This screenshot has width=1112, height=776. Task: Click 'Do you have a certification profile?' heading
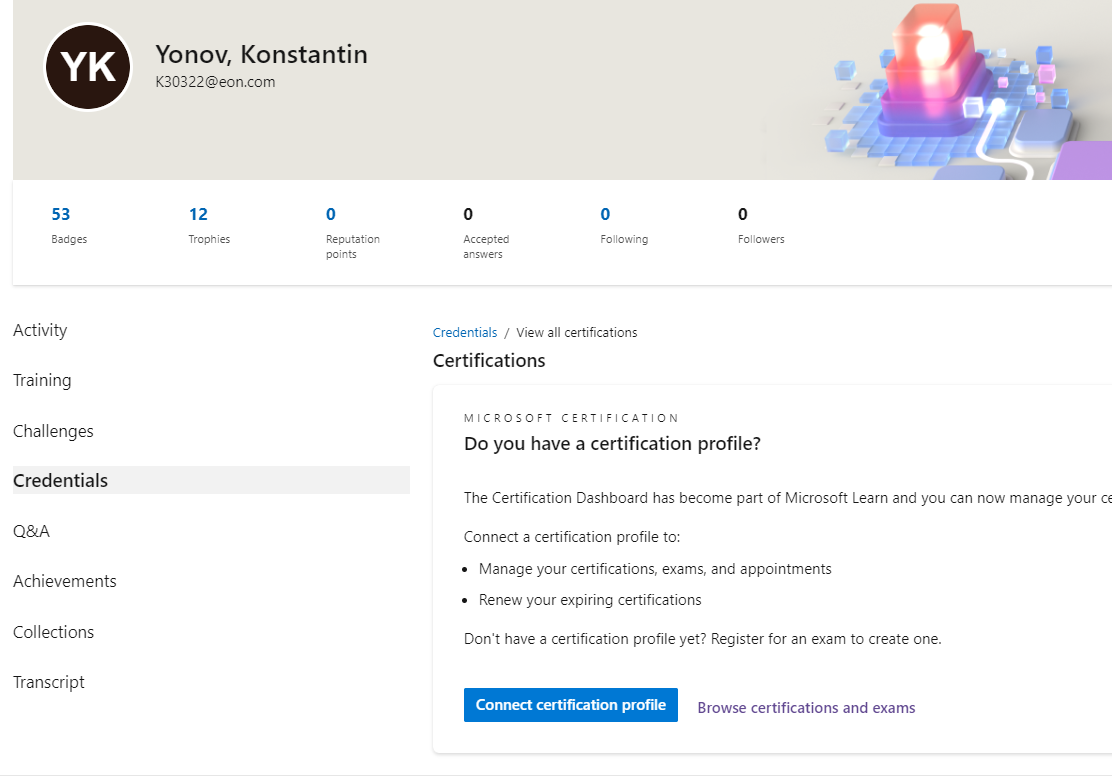(612, 444)
